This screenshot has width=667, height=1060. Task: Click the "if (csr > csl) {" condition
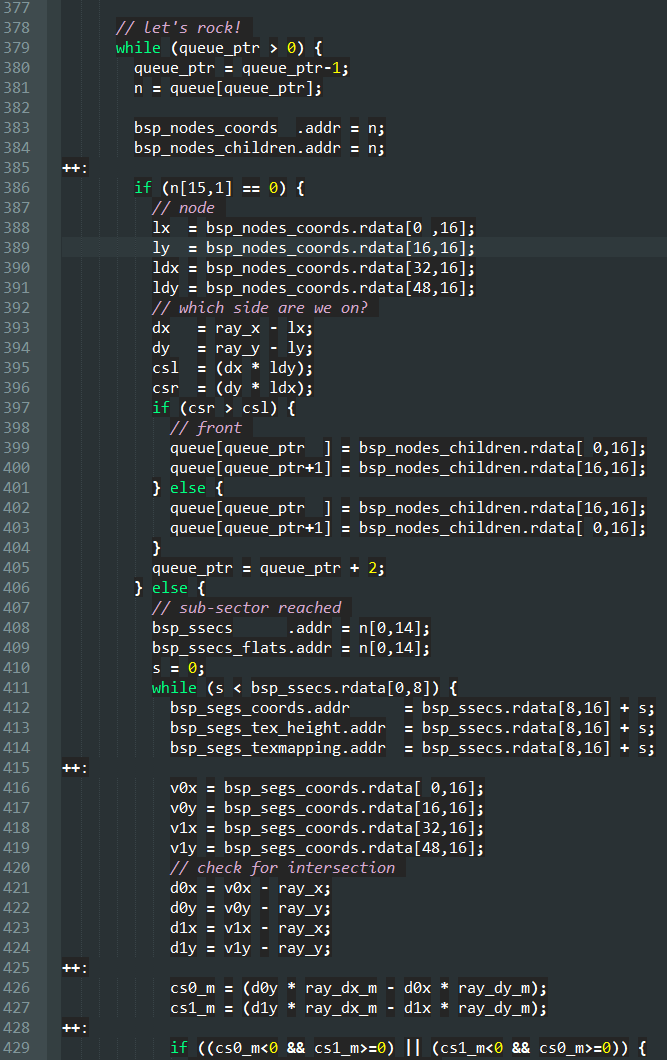pos(224,408)
